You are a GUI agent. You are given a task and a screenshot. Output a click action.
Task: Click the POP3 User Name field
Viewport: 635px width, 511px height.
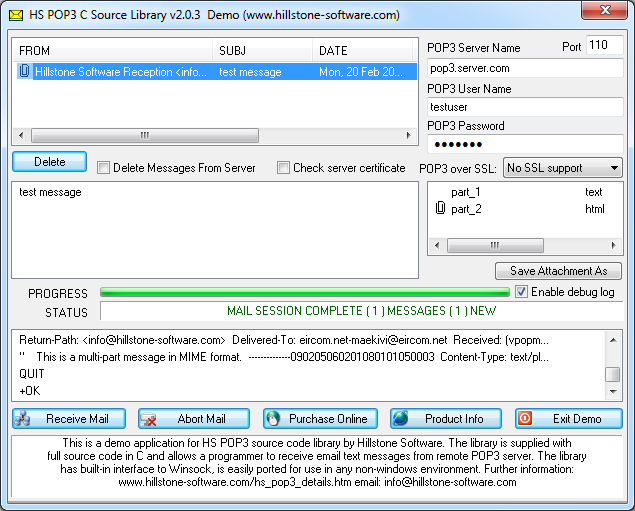(x=525, y=107)
